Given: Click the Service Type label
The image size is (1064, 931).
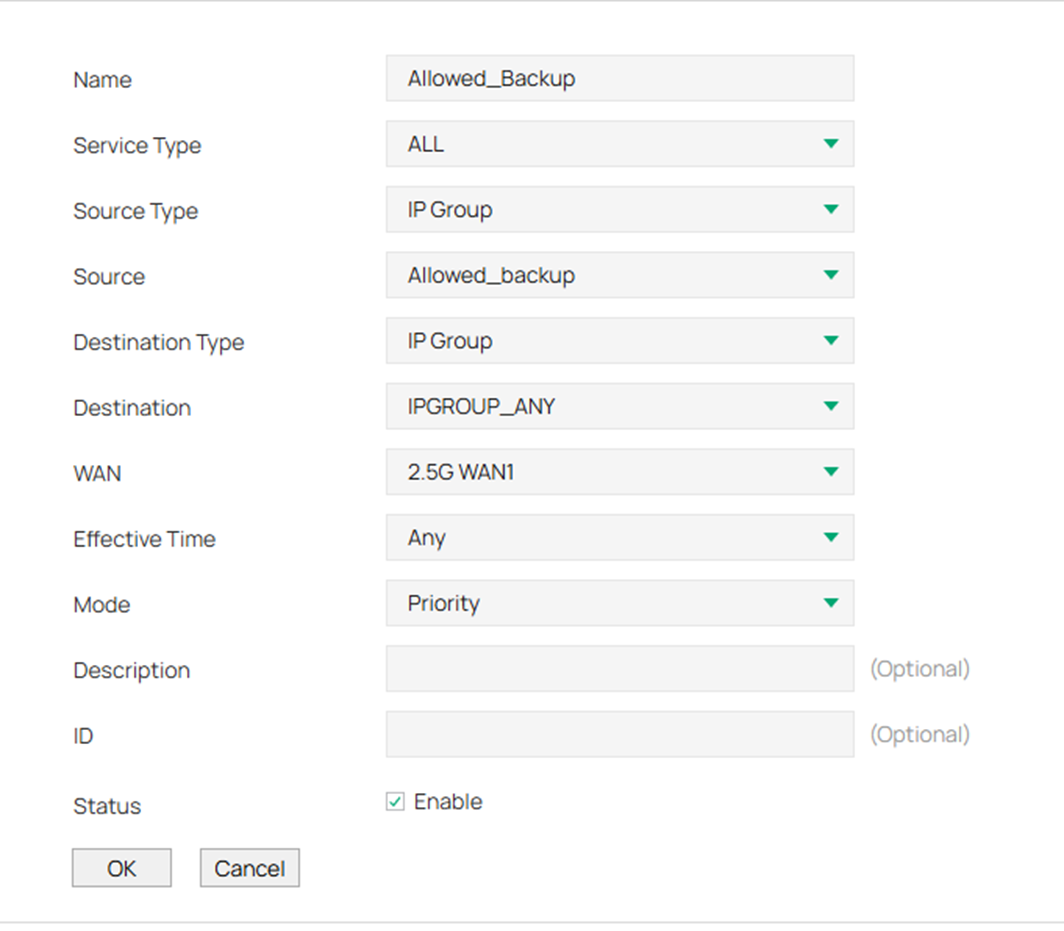Looking at the screenshot, I should click(x=137, y=145).
